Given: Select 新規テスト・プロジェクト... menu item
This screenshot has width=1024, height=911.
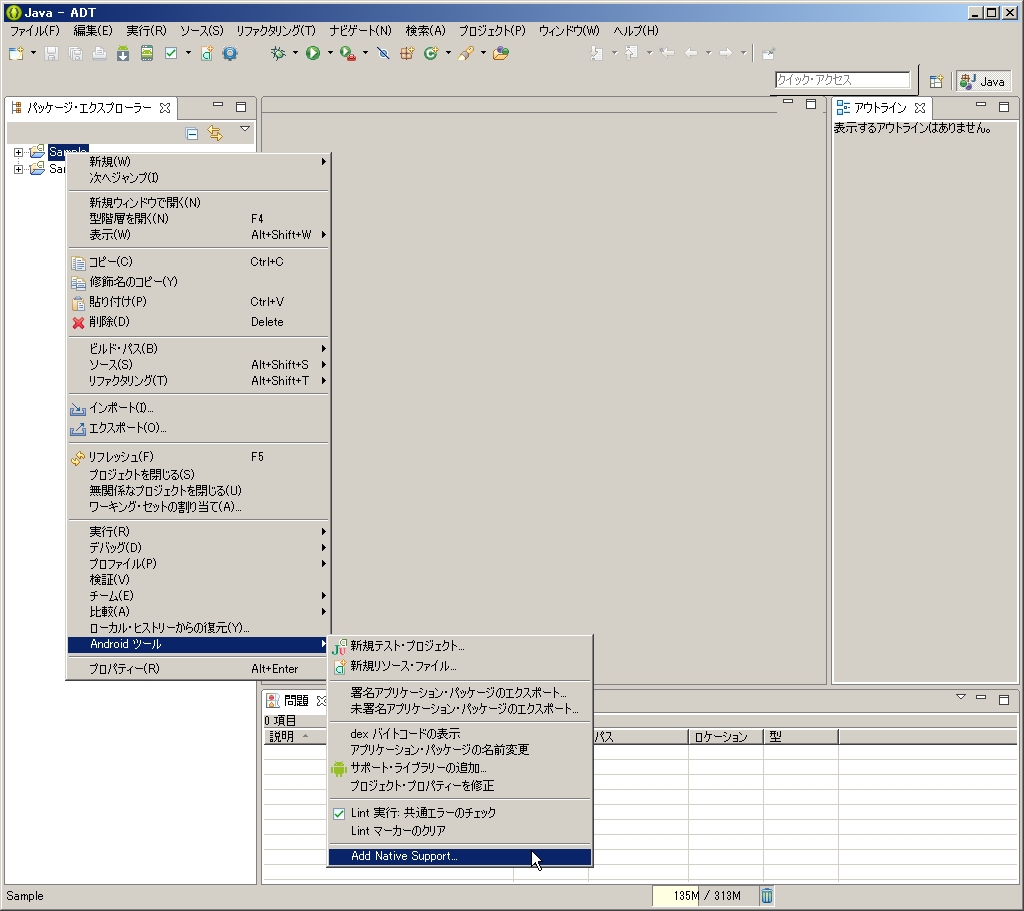Looking at the screenshot, I should point(460,646).
